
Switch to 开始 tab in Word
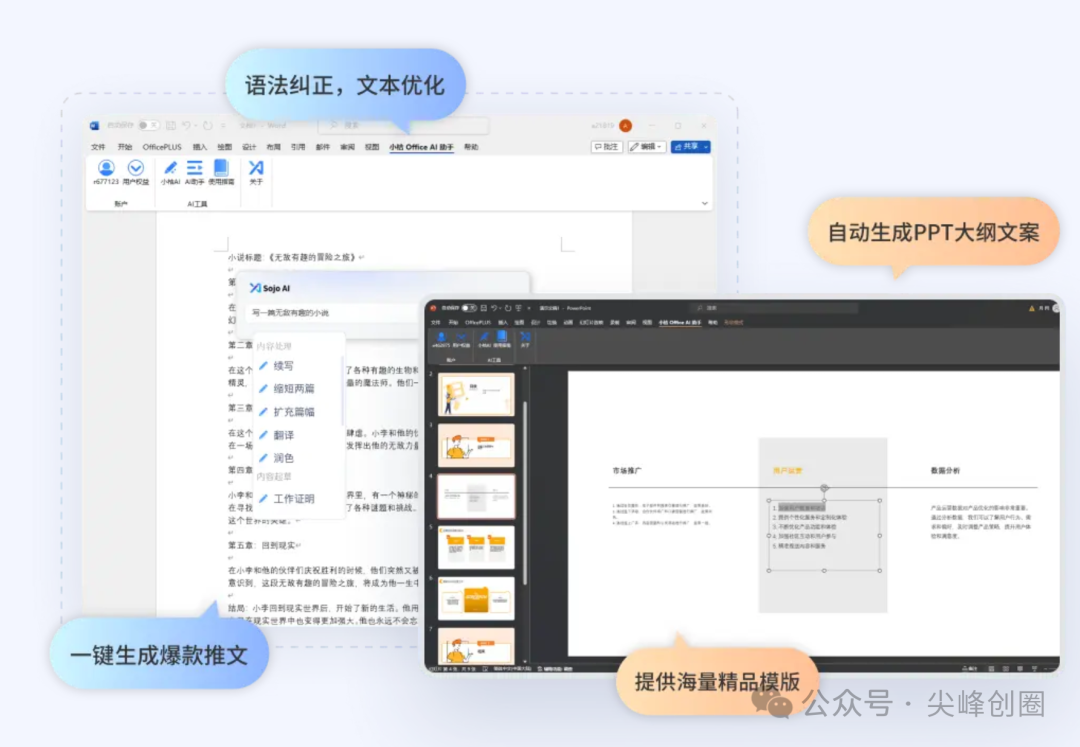(125, 147)
